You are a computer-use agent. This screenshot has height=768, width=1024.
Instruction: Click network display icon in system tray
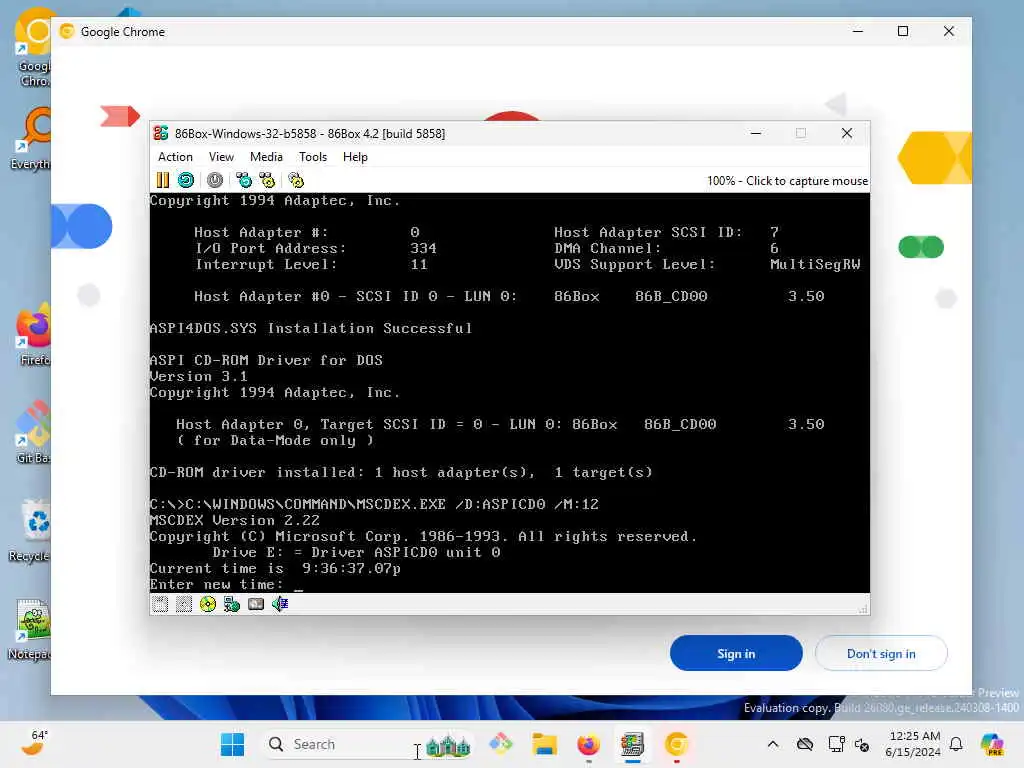click(836, 744)
